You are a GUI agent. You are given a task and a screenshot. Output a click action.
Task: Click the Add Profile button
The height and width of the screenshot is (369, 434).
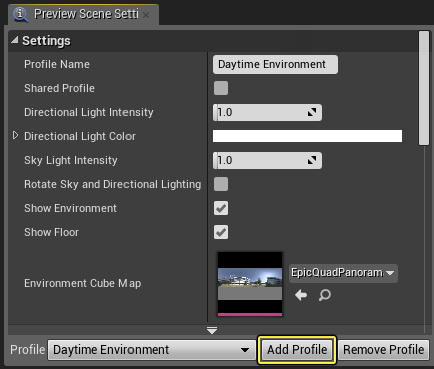[x=297, y=350]
